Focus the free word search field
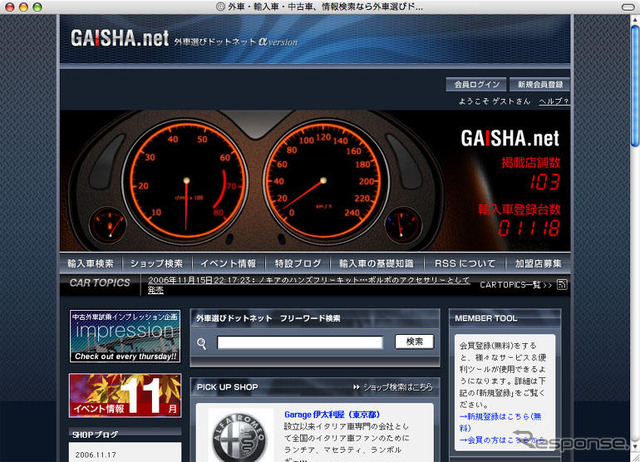The height and width of the screenshot is (462, 640). [x=300, y=342]
